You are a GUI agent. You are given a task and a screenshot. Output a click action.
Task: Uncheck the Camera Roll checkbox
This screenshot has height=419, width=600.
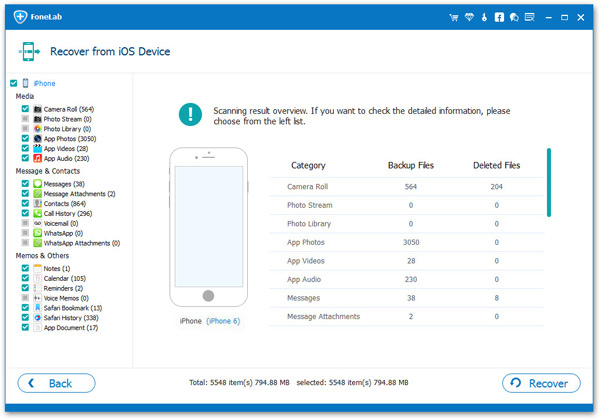tap(25, 109)
